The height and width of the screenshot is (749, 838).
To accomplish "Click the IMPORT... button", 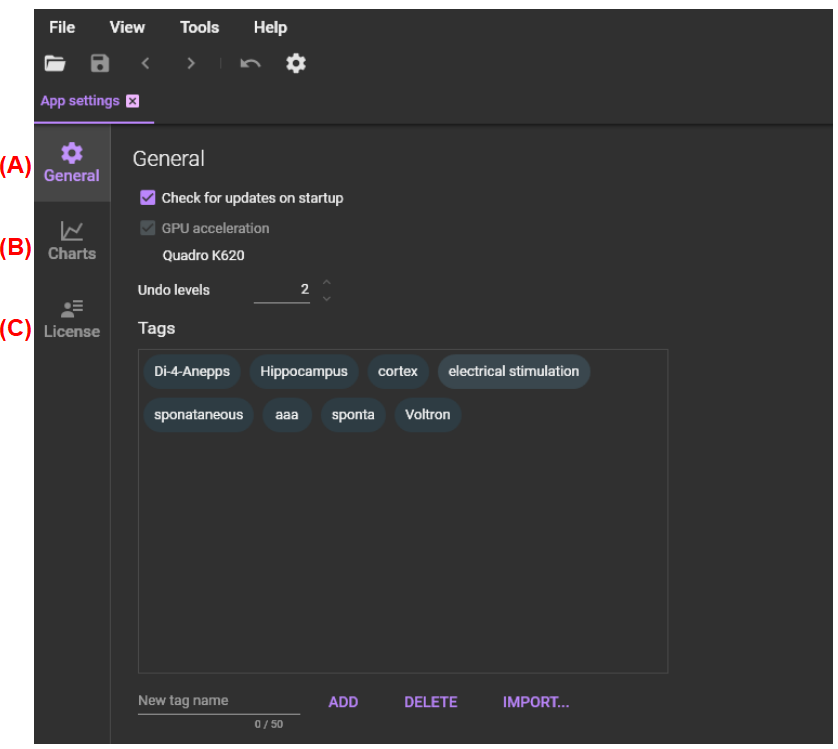I will 536,702.
